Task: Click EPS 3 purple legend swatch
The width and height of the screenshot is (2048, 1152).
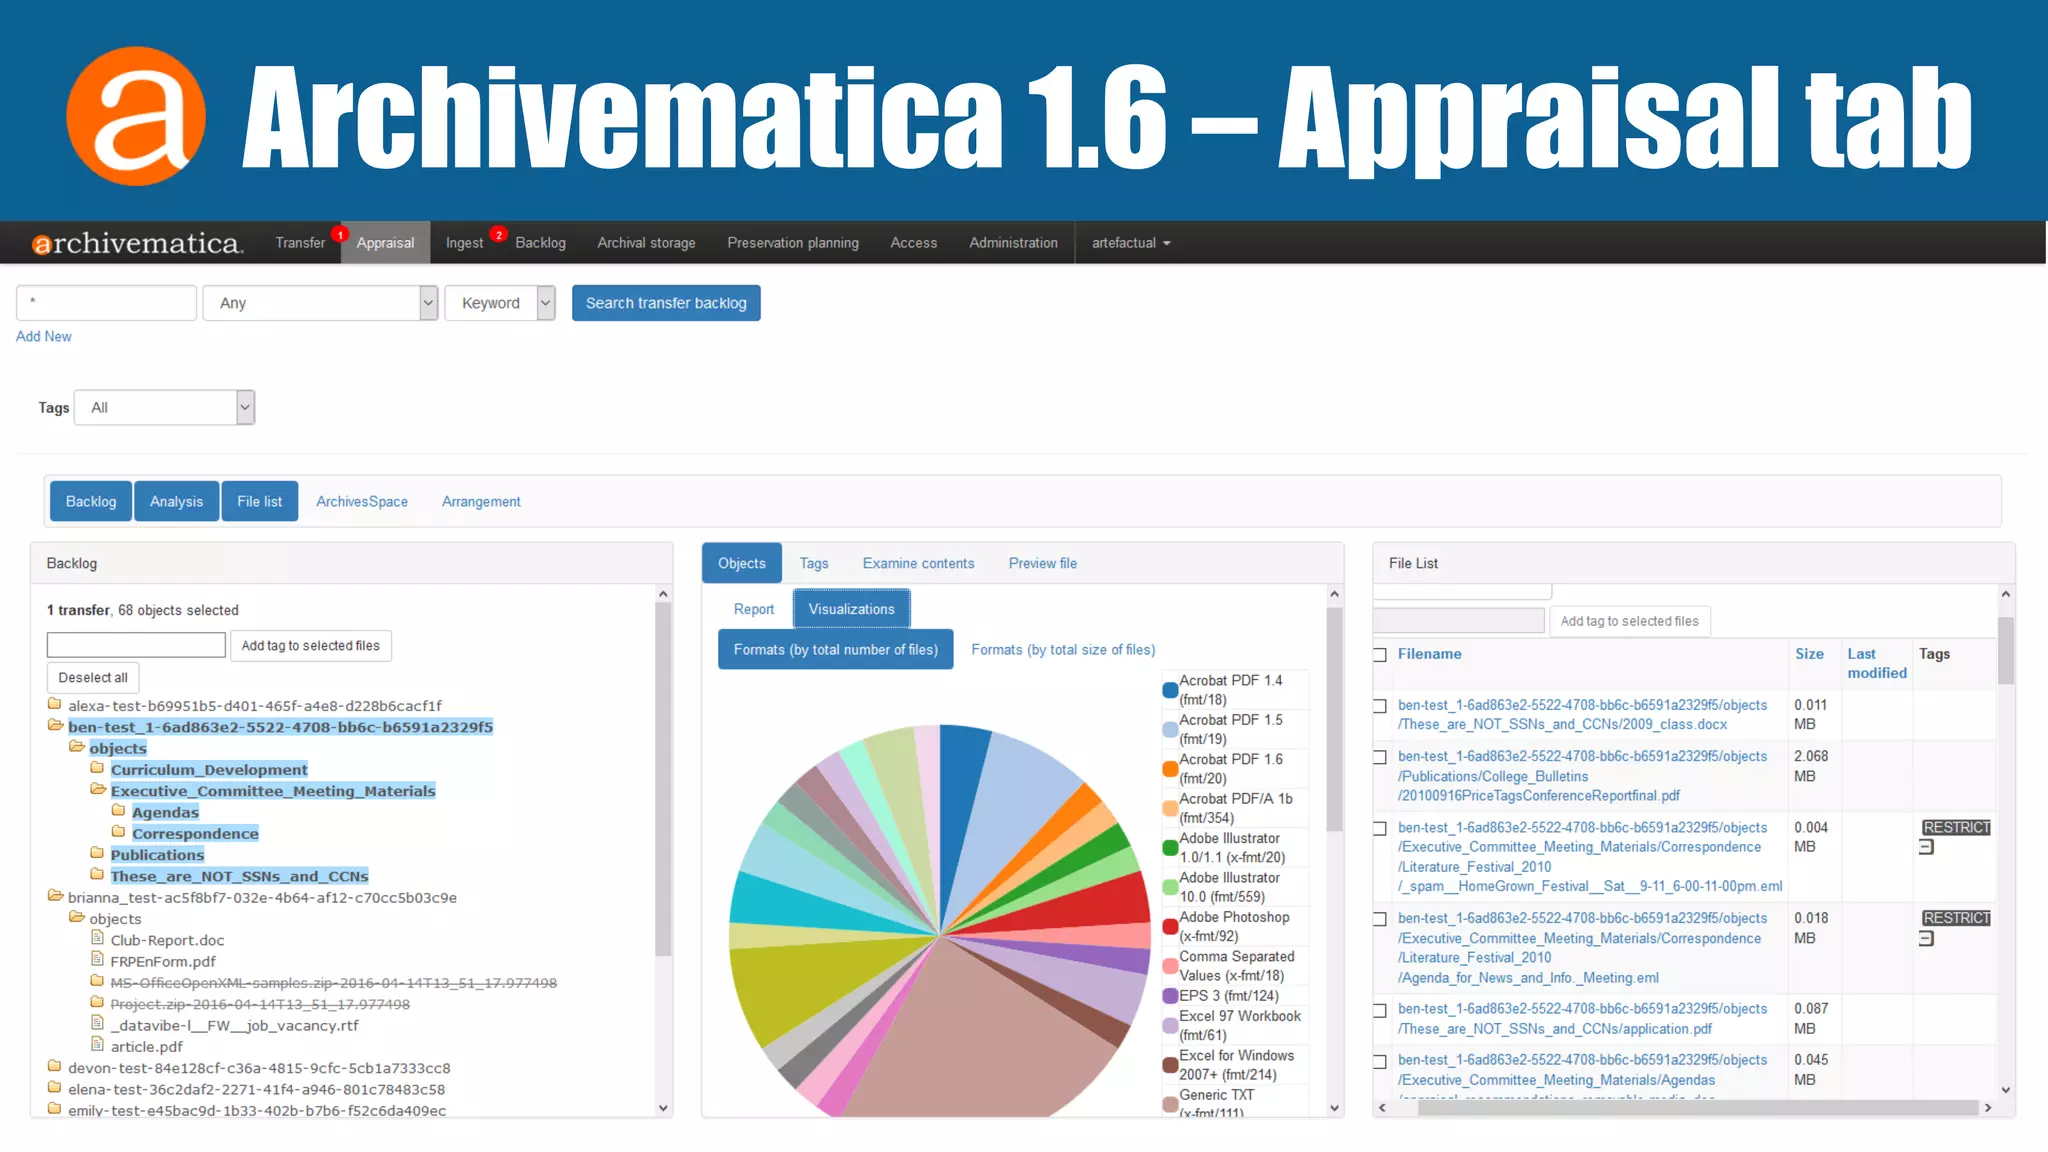Action: click(1170, 996)
